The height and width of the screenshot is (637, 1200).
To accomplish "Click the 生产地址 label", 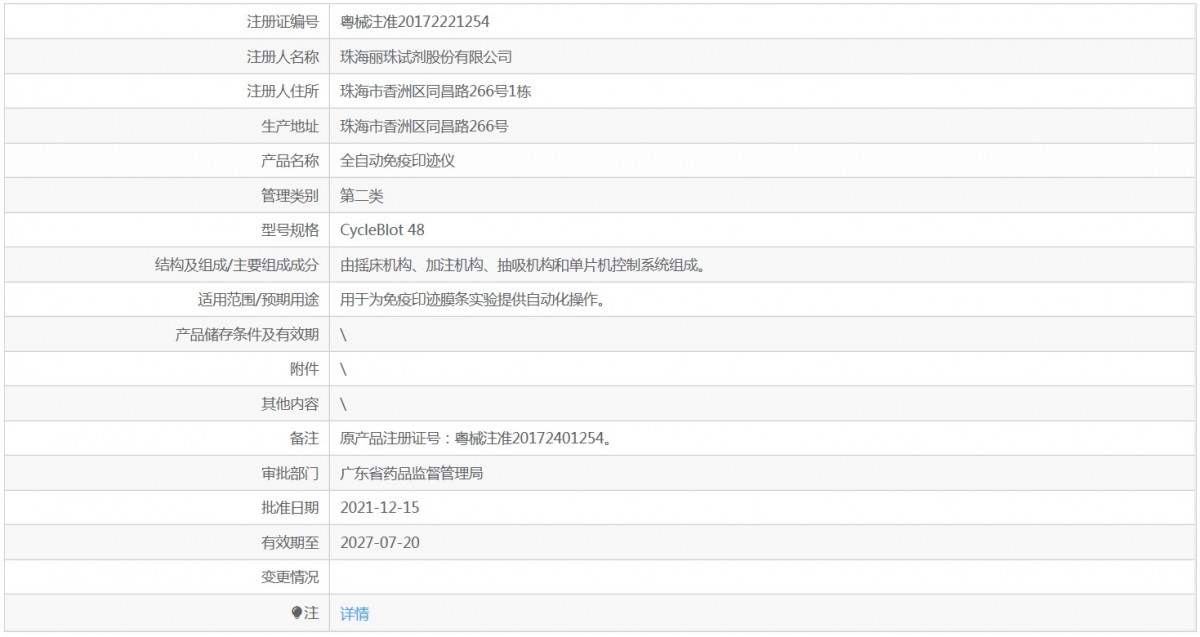I will [x=290, y=126].
